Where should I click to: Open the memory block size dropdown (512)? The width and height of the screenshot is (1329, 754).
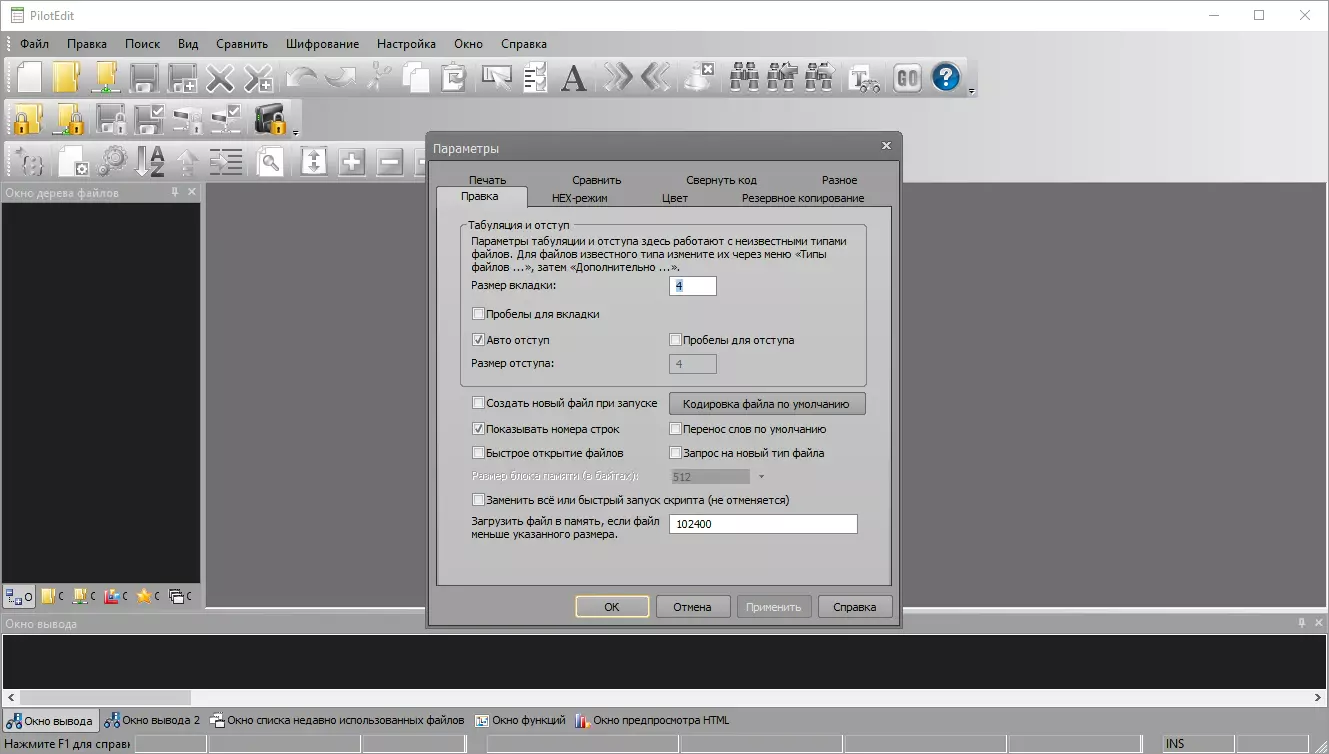(761, 477)
